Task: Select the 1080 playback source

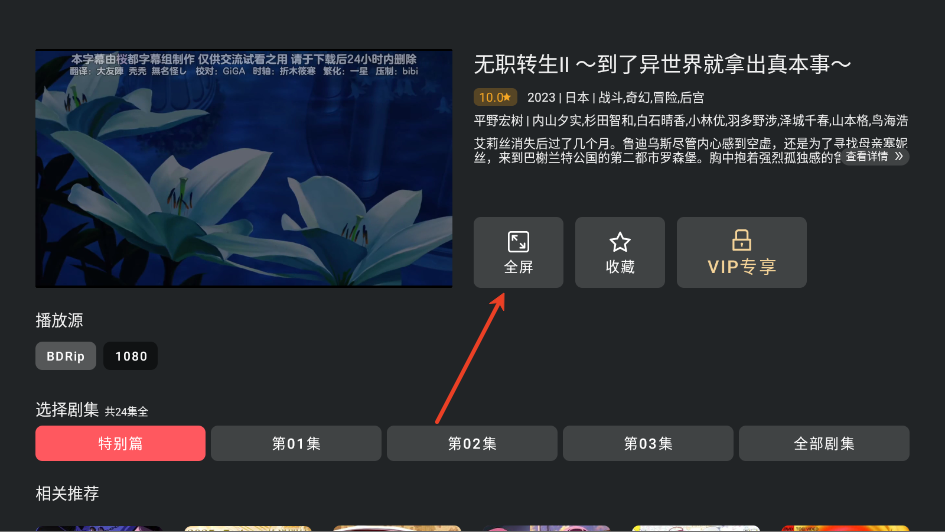Action: pyautogui.click(x=131, y=356)
